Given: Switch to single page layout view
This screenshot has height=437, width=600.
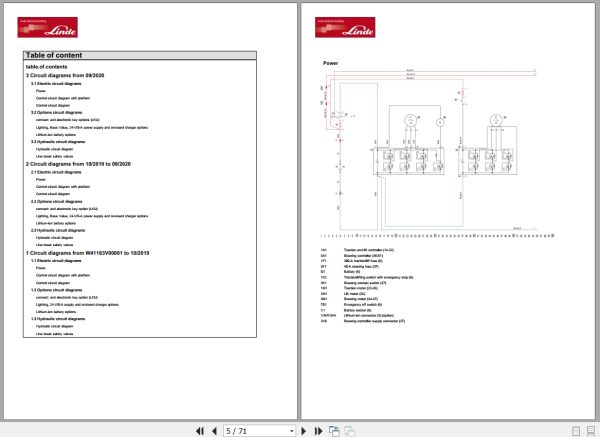Looking at the screenshot, I should [x=576, y=431].
